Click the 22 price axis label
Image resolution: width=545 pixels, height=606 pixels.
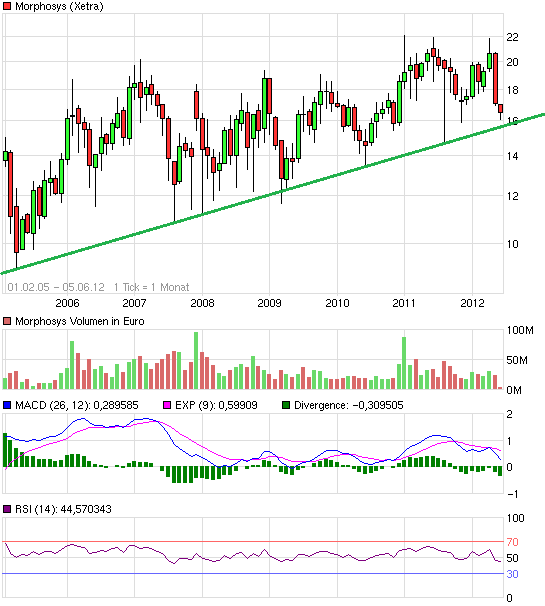(512, 37)
